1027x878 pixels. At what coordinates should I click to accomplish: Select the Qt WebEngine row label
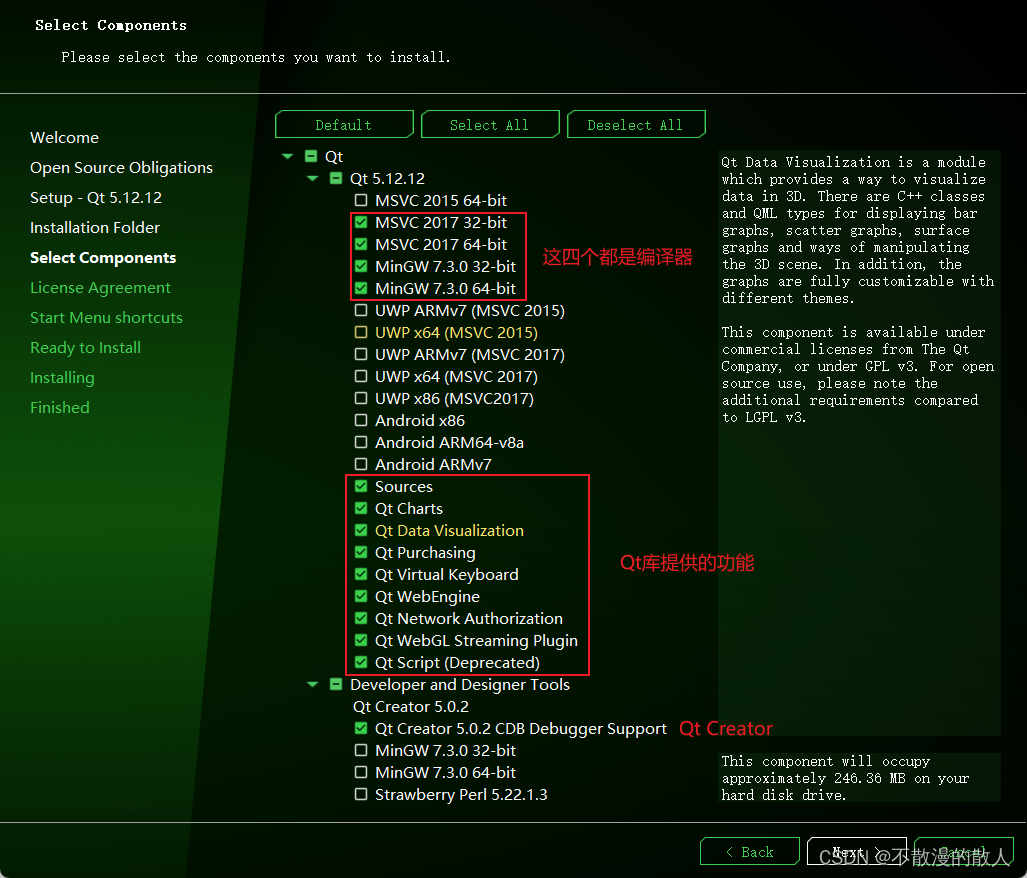point(427,596)
